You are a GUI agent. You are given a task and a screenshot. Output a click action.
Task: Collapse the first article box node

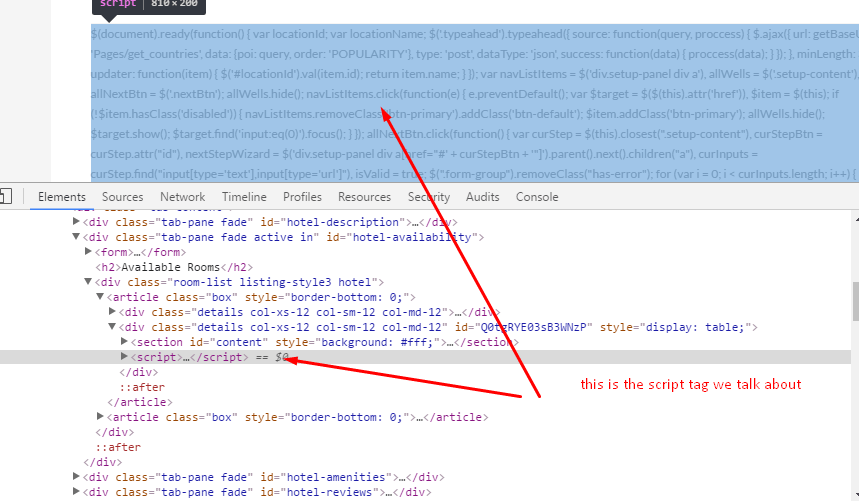[100, 296]
